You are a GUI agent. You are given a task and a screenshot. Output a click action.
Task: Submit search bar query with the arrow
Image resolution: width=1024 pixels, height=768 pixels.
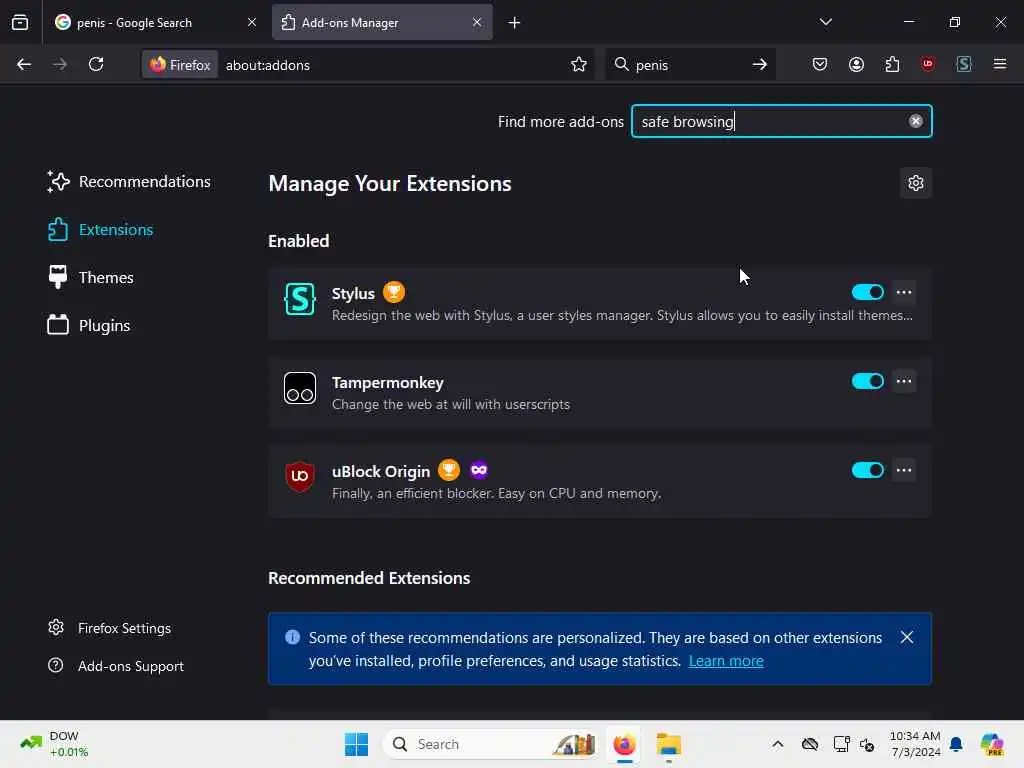click(759, 64)
